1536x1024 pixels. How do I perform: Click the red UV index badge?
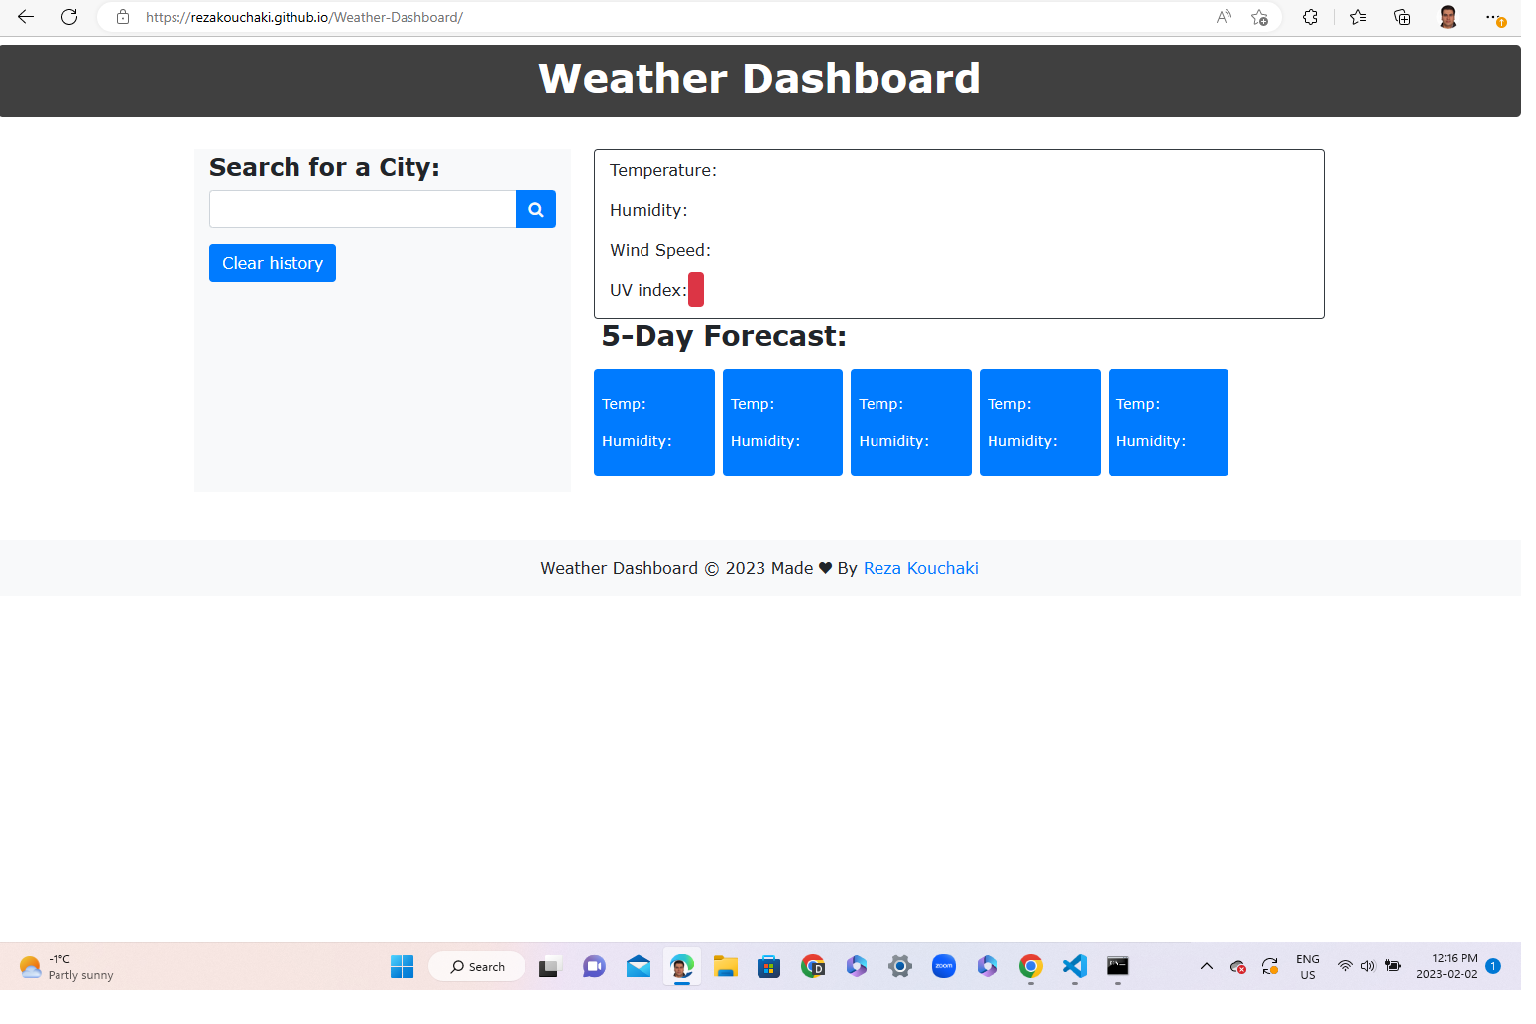[x=696, y=289]
